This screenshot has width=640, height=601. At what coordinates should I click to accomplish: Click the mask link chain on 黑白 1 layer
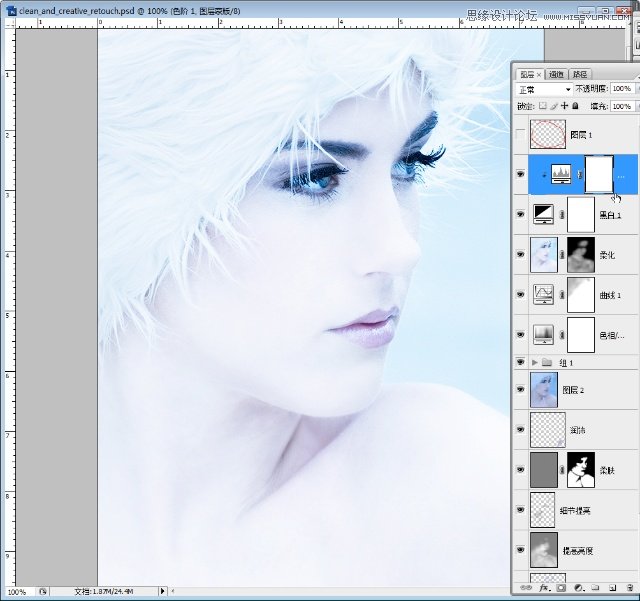click(x=562, y=214)
